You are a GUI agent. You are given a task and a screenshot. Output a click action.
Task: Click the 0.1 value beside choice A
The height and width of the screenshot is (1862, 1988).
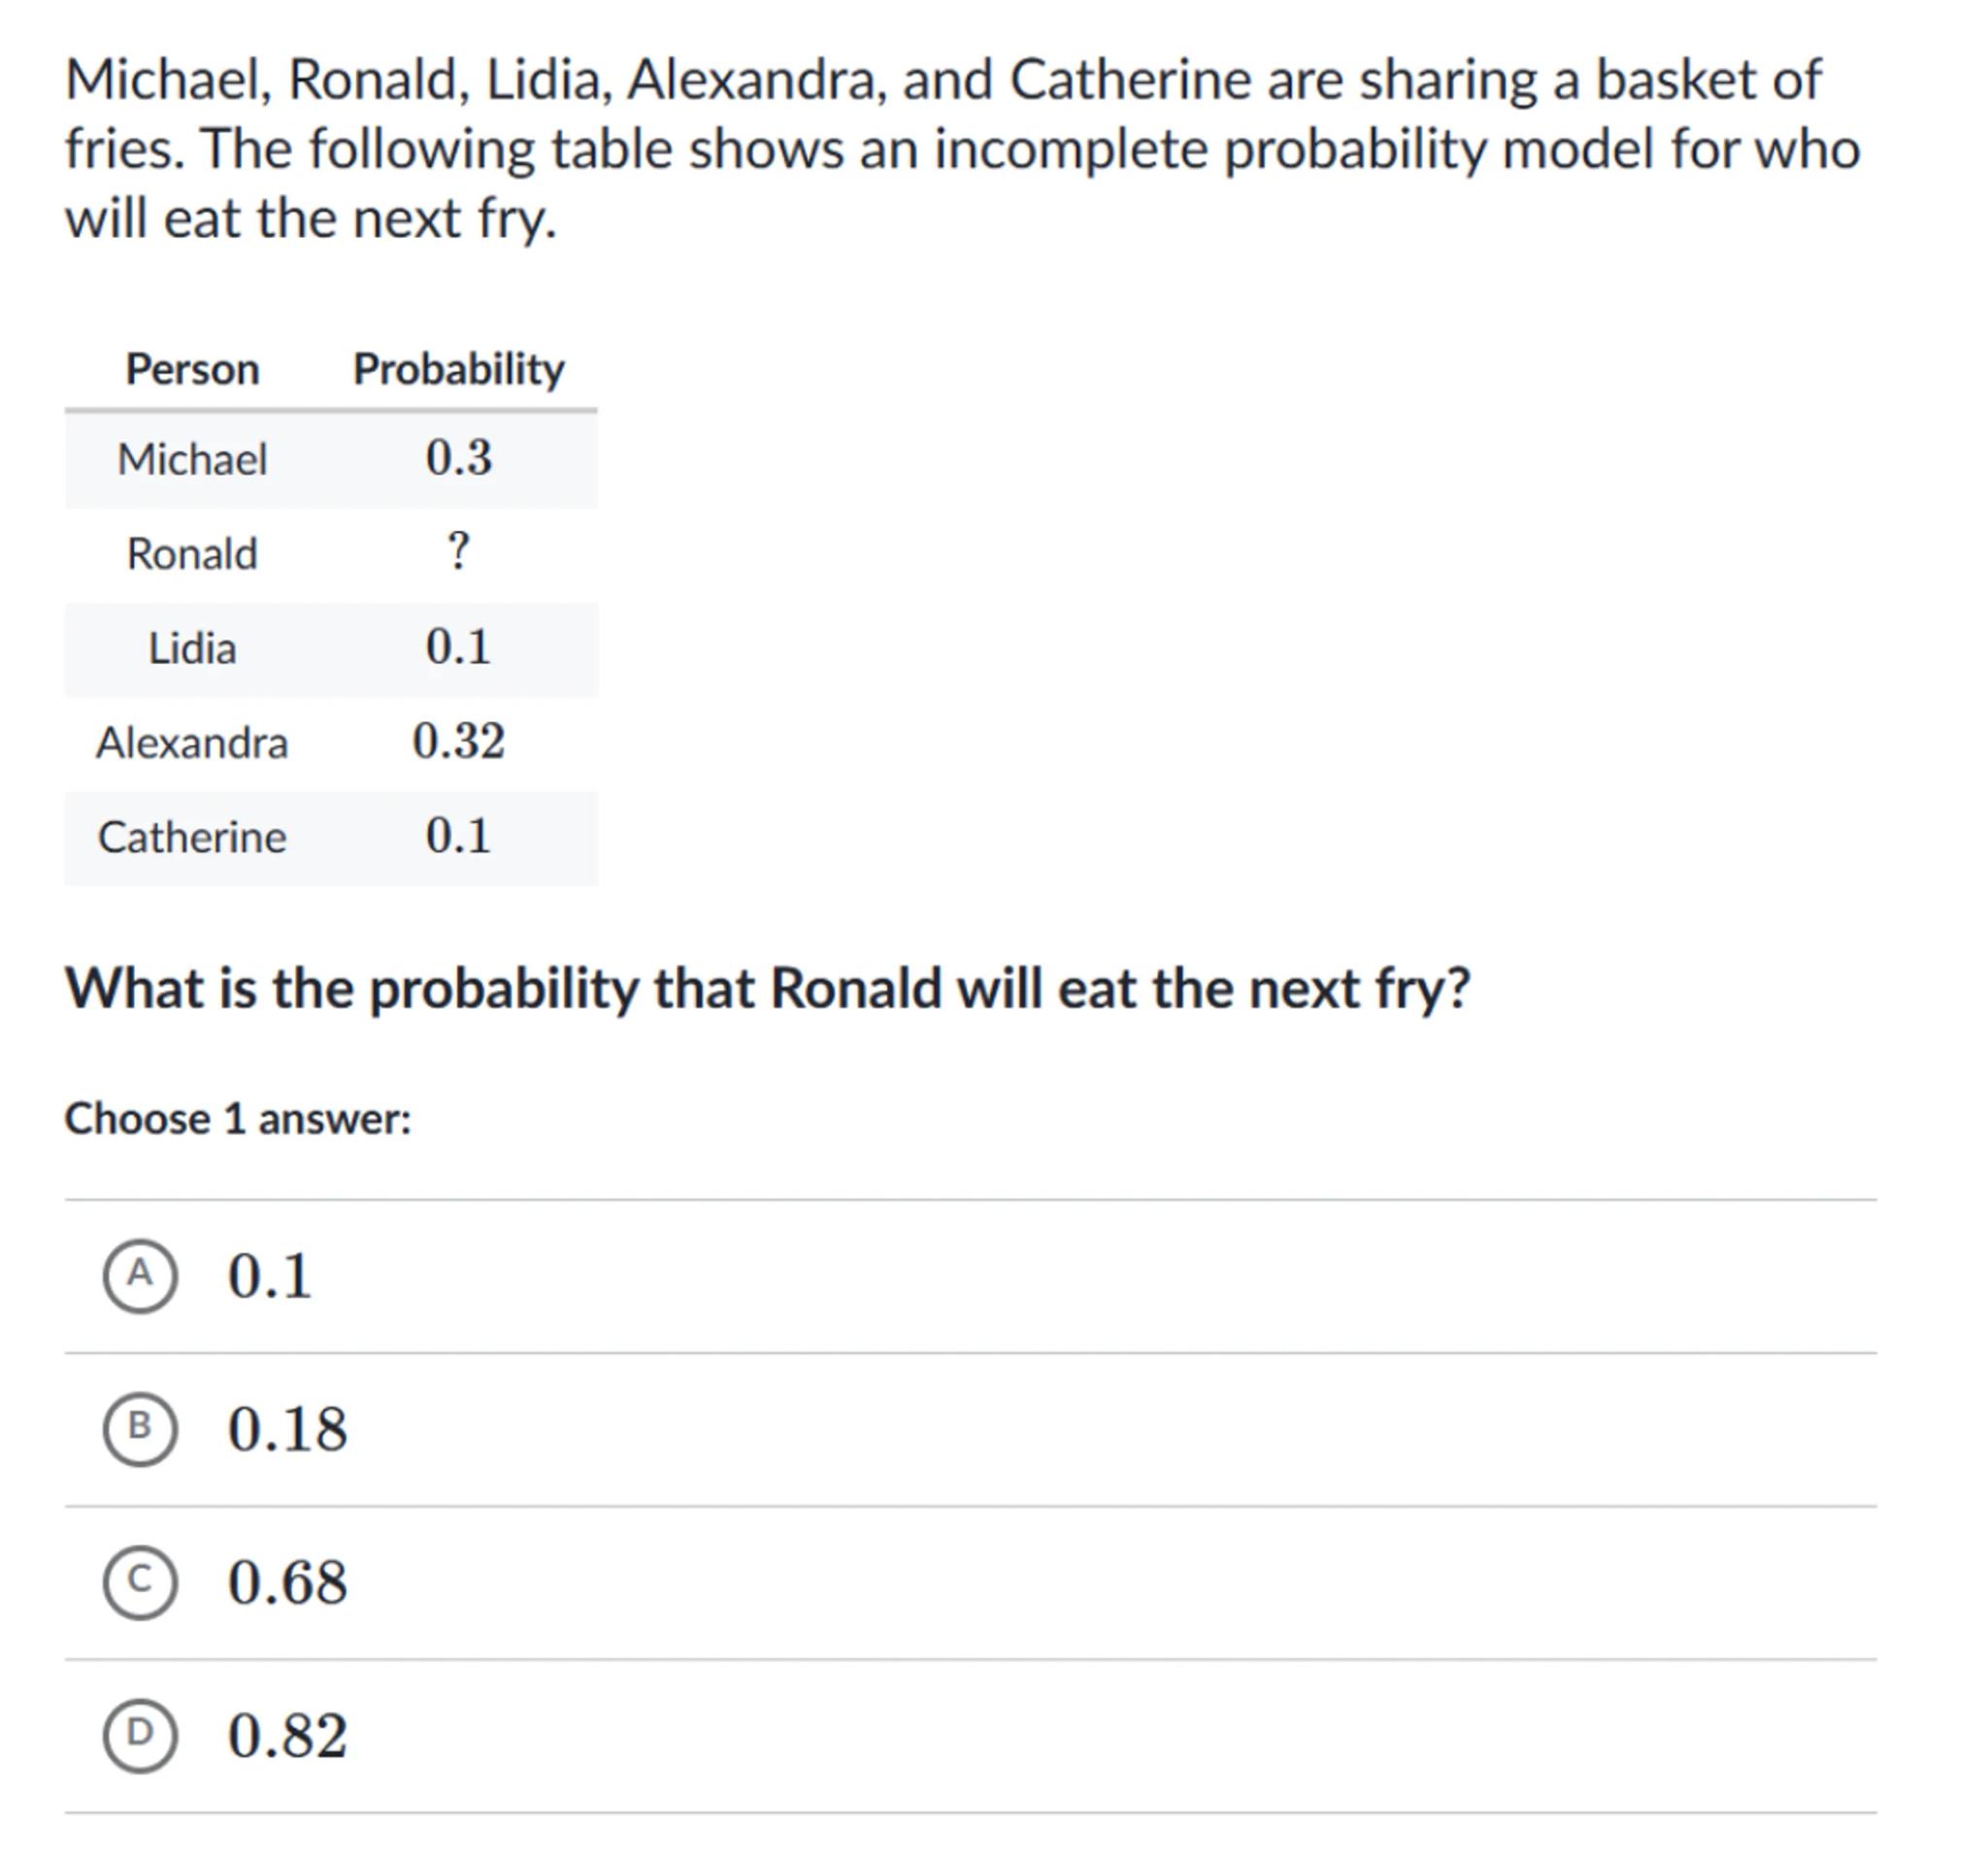pyautogui.click(x=269, y=1276)
